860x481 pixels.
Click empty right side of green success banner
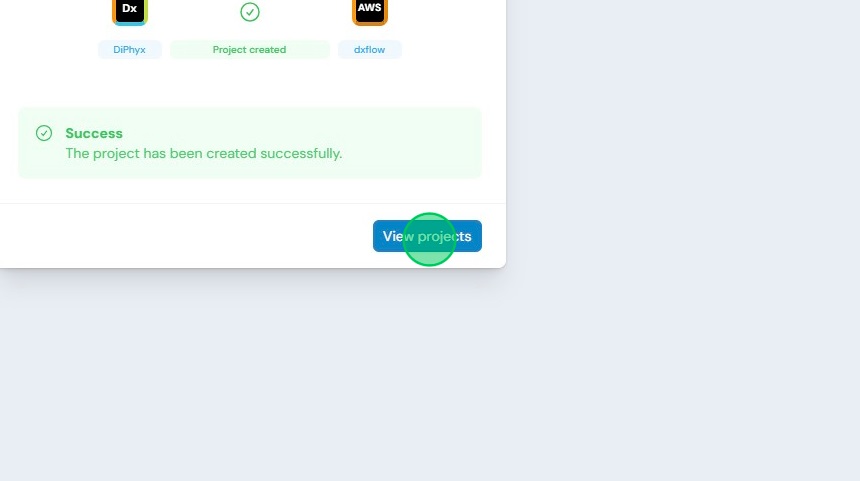tap(417, 143)
